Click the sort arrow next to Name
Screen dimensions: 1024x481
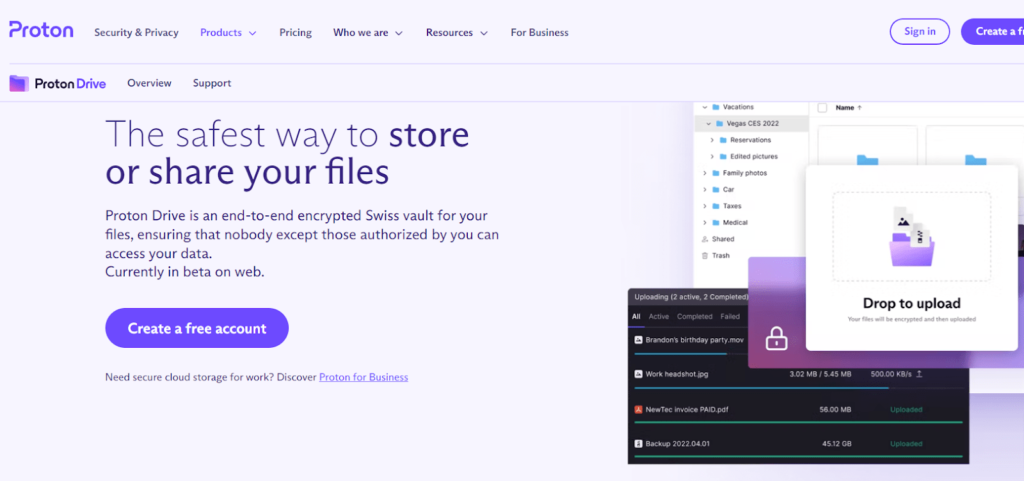[x=859, y=108]
